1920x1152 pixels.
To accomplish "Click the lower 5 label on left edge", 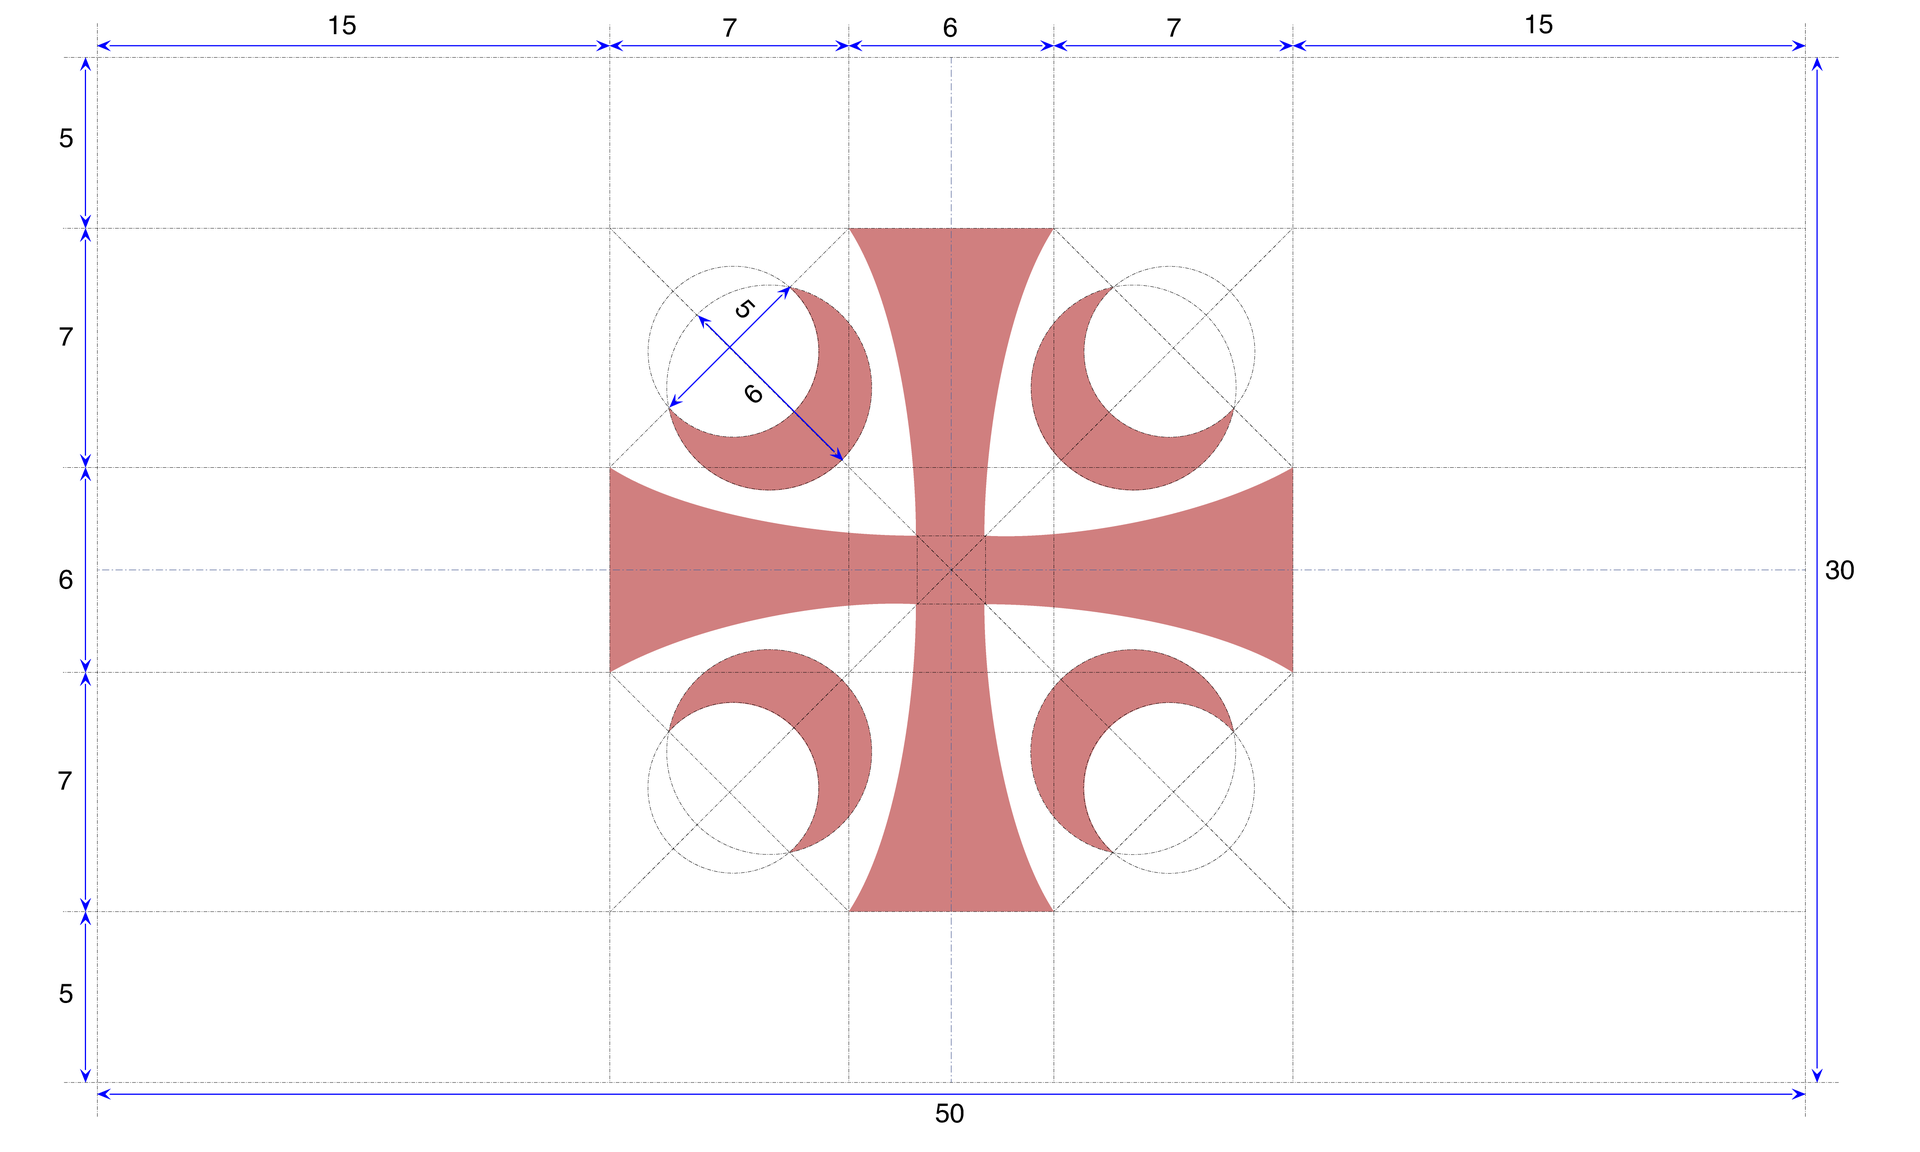I will 66,994.
